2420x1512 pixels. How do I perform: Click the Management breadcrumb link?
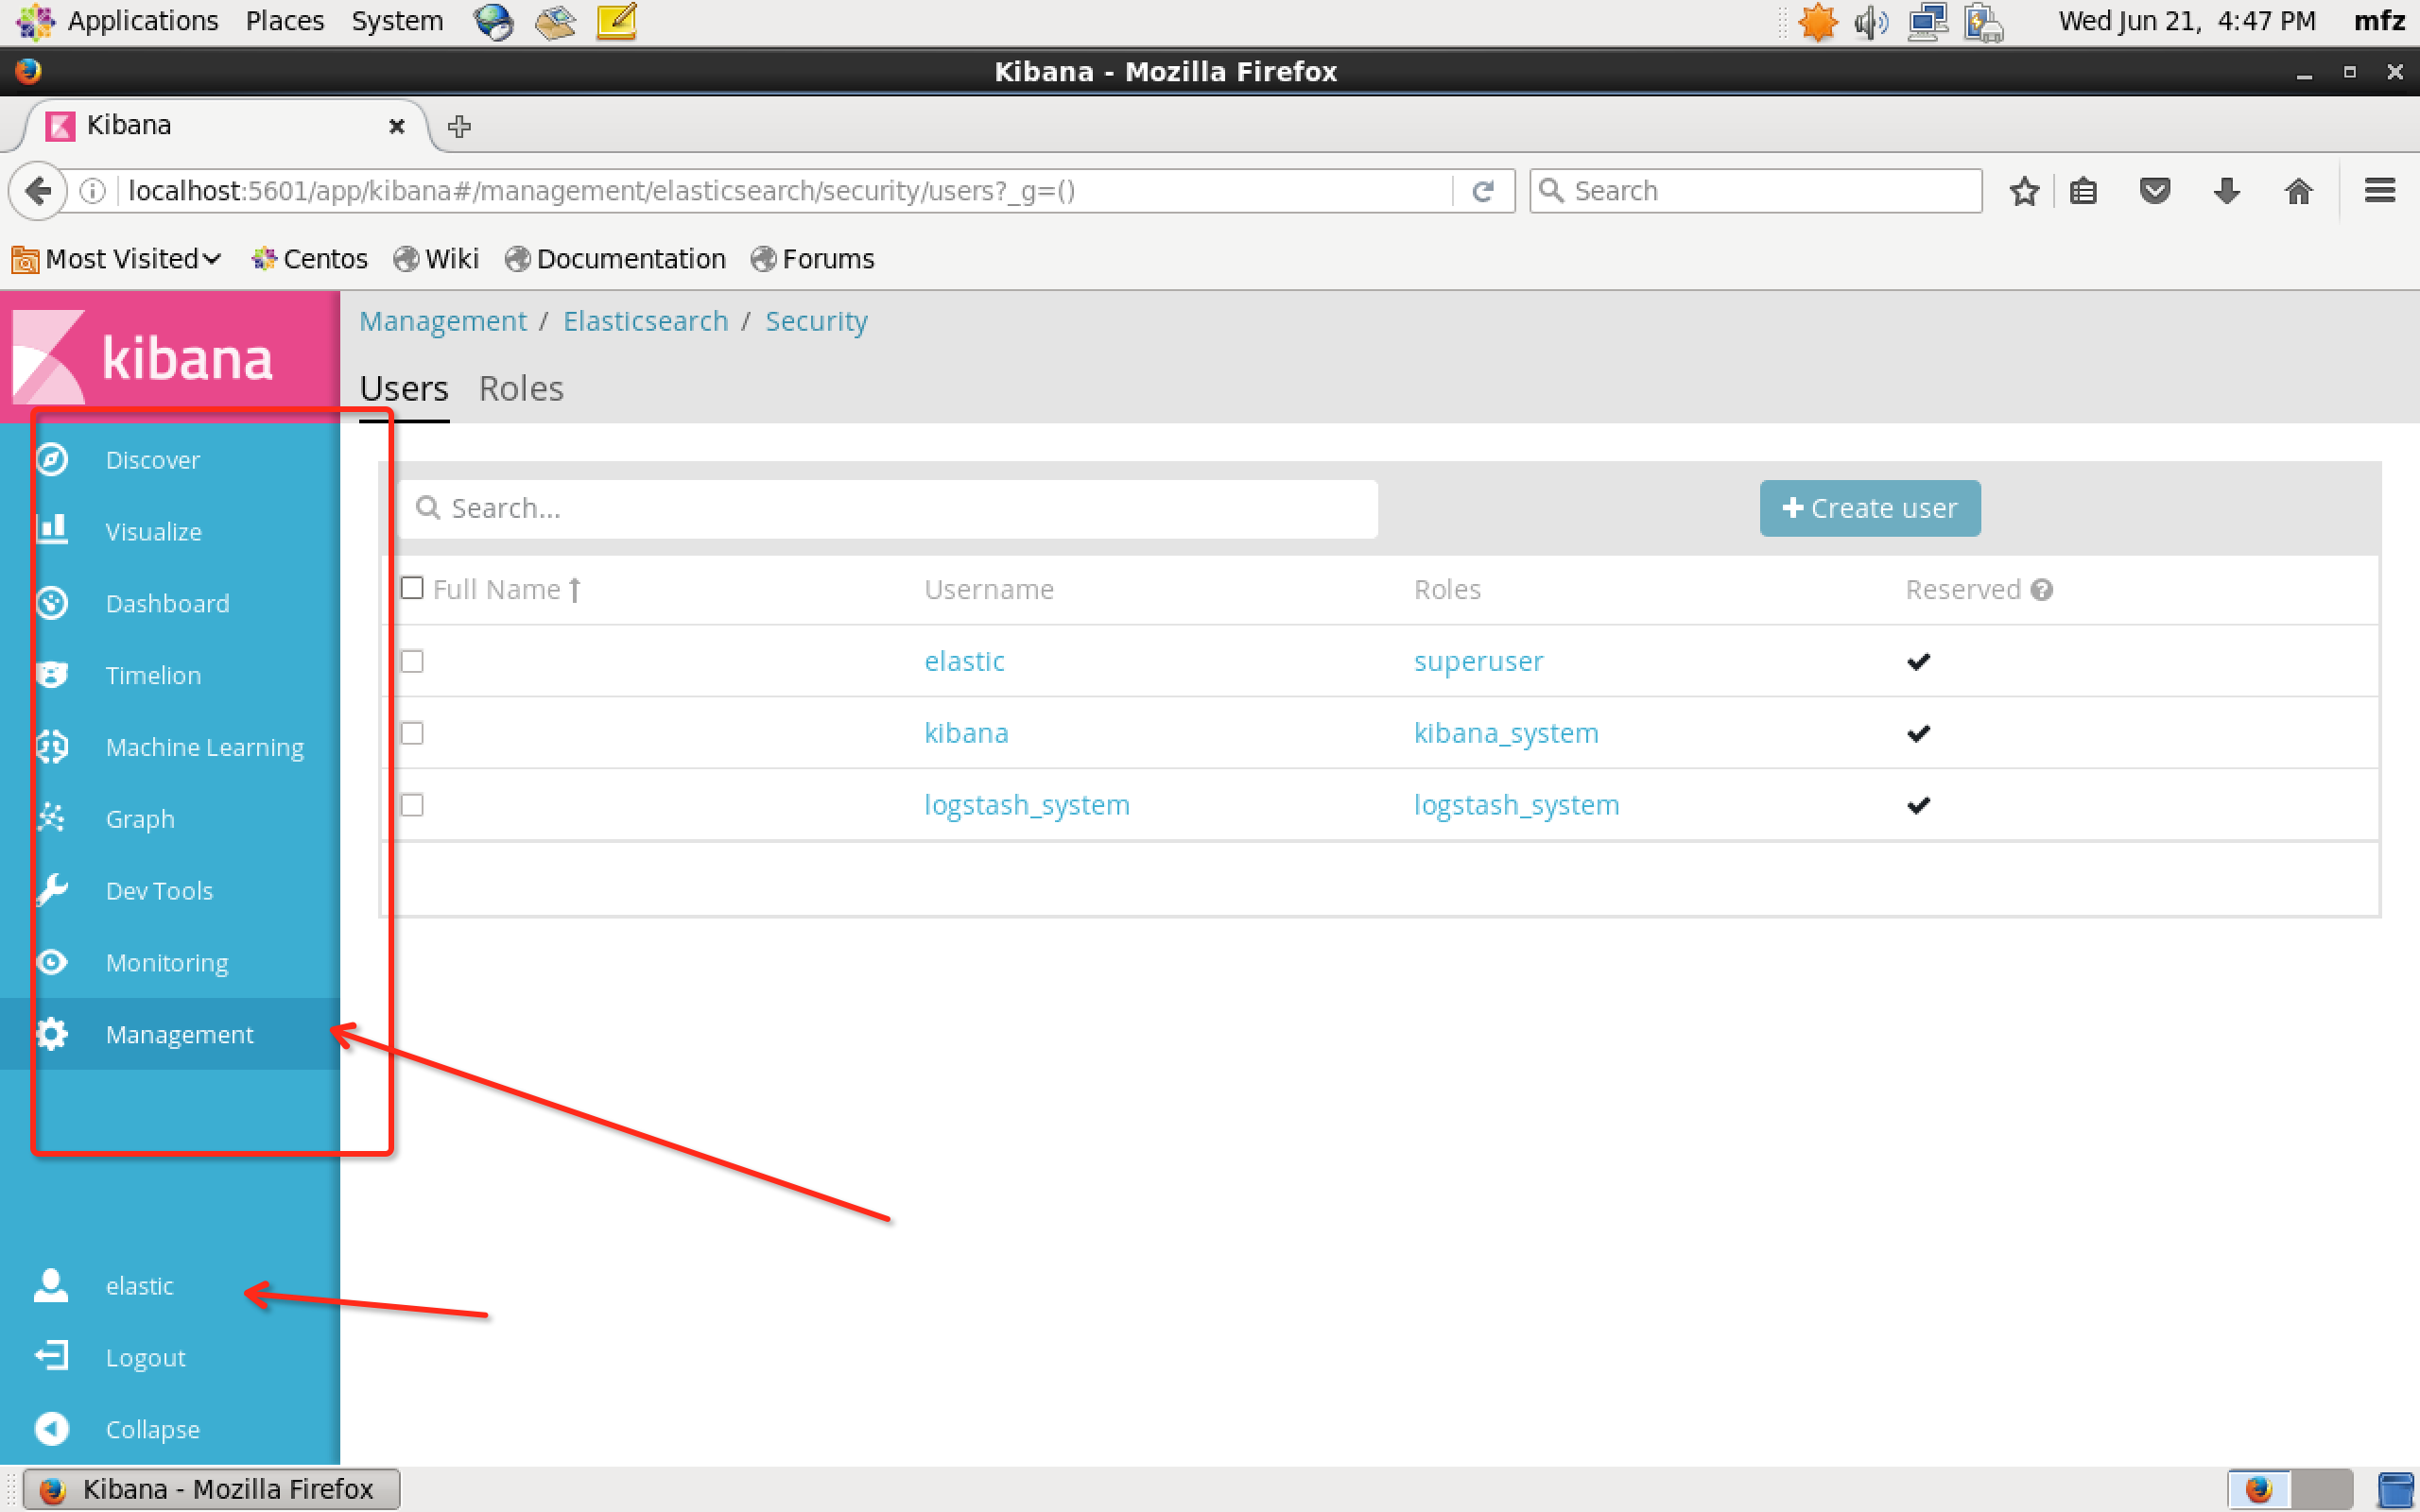tap(443, 321)
